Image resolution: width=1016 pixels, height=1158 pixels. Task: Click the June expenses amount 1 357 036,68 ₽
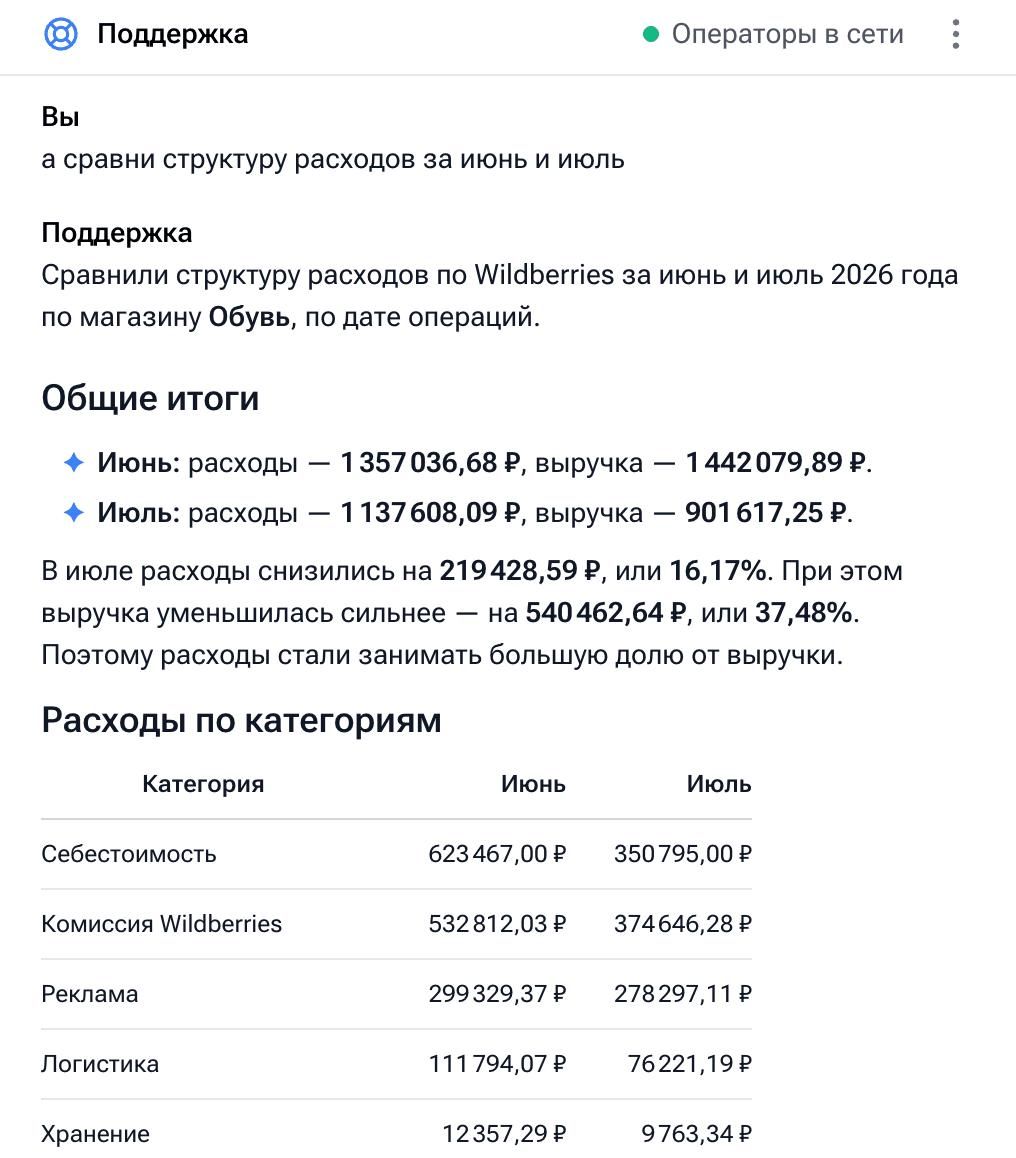click(x=430, y=462)
